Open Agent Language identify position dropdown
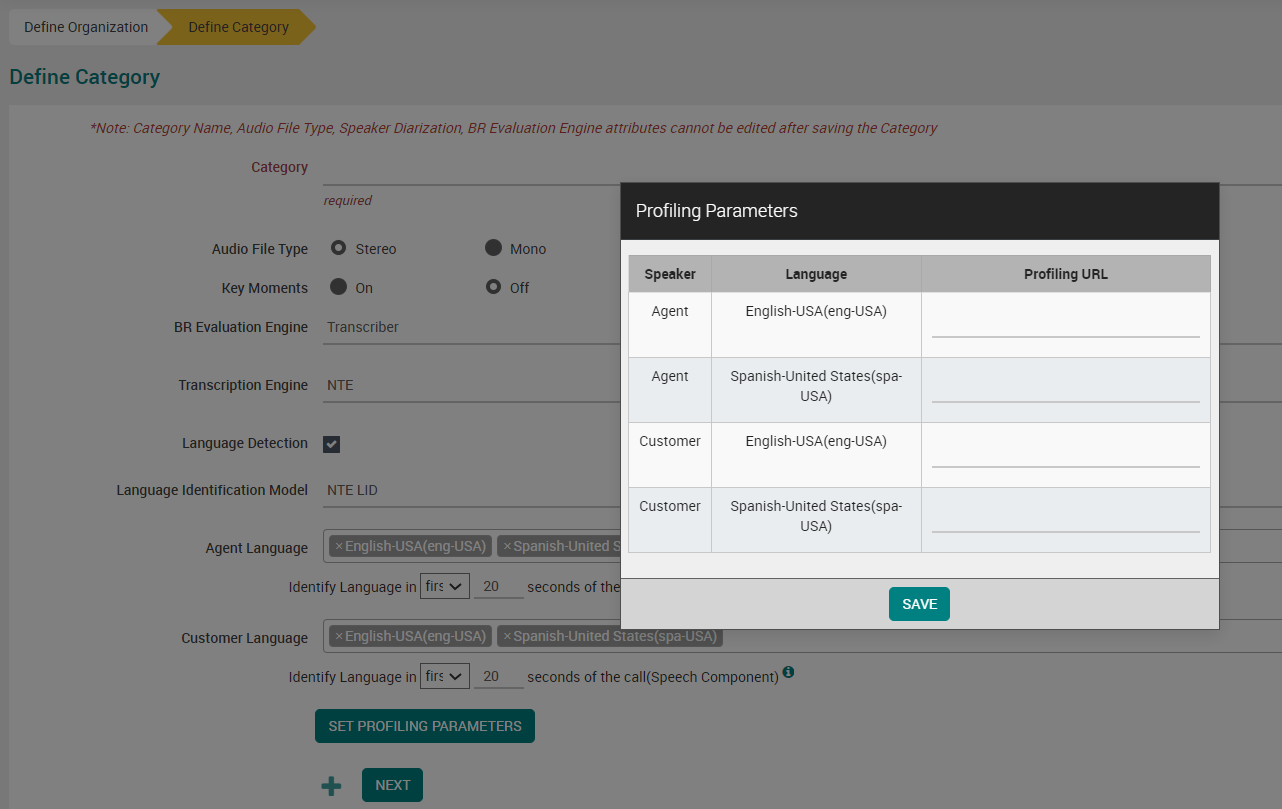This screenshot has width=1282, height=809. pyautogui.click(x=445, y=586)
